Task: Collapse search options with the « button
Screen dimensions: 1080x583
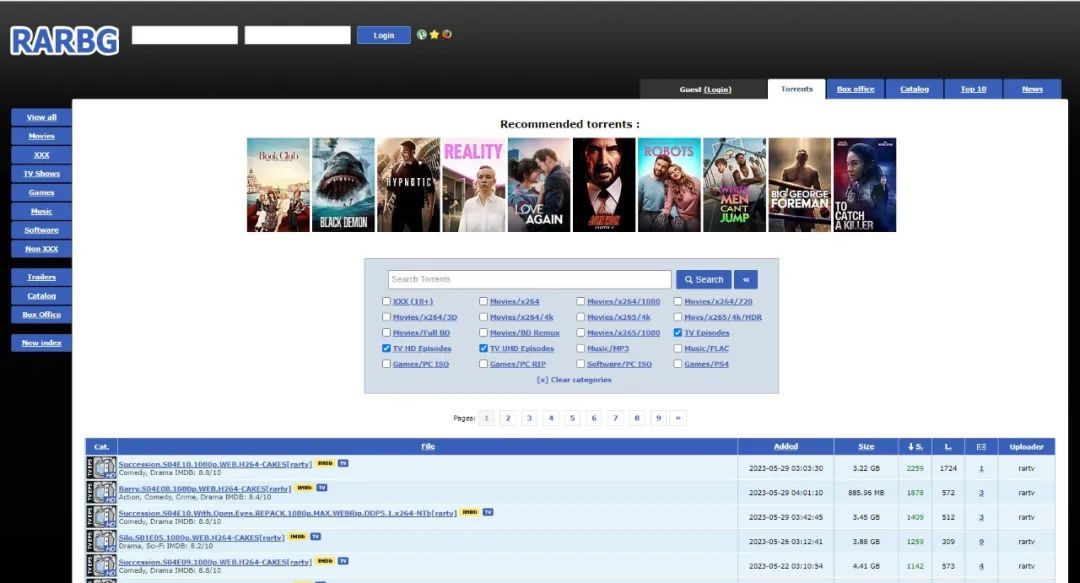Action: 746,279
